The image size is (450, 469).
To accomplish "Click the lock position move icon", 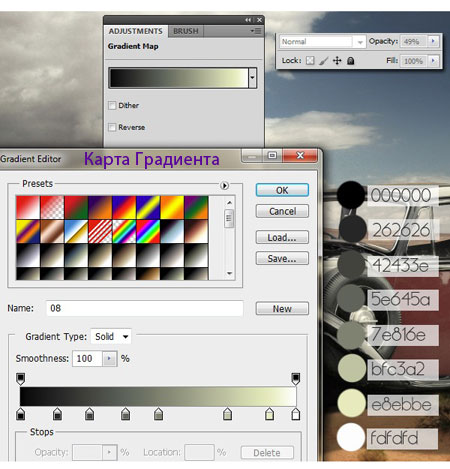I will click(x=337, y=61).
